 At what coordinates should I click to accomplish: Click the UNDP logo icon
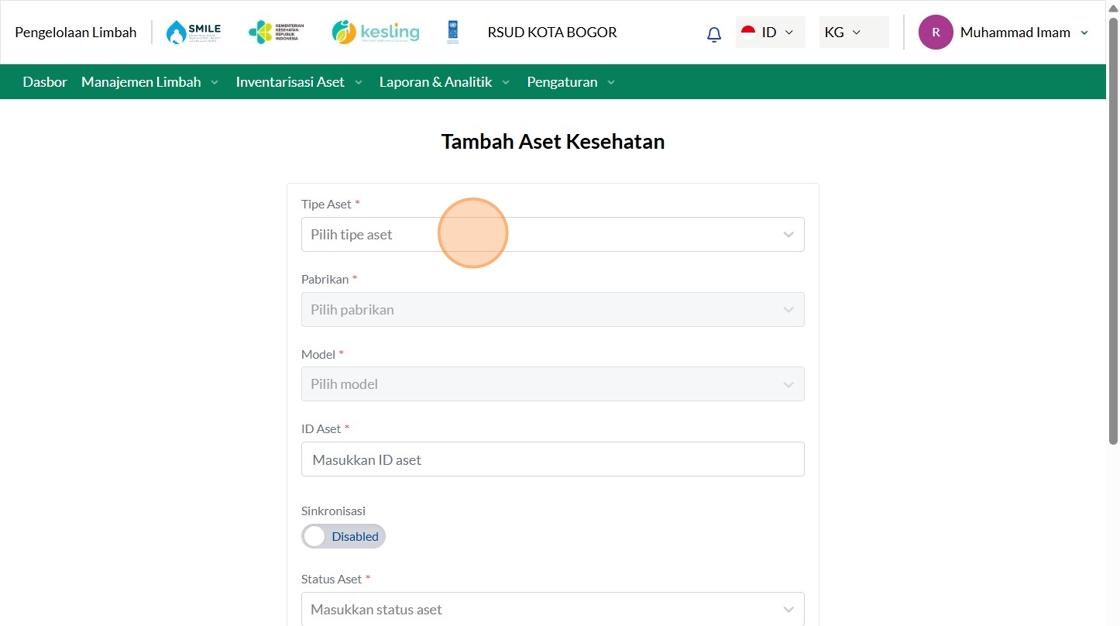(x=453, y=32)
